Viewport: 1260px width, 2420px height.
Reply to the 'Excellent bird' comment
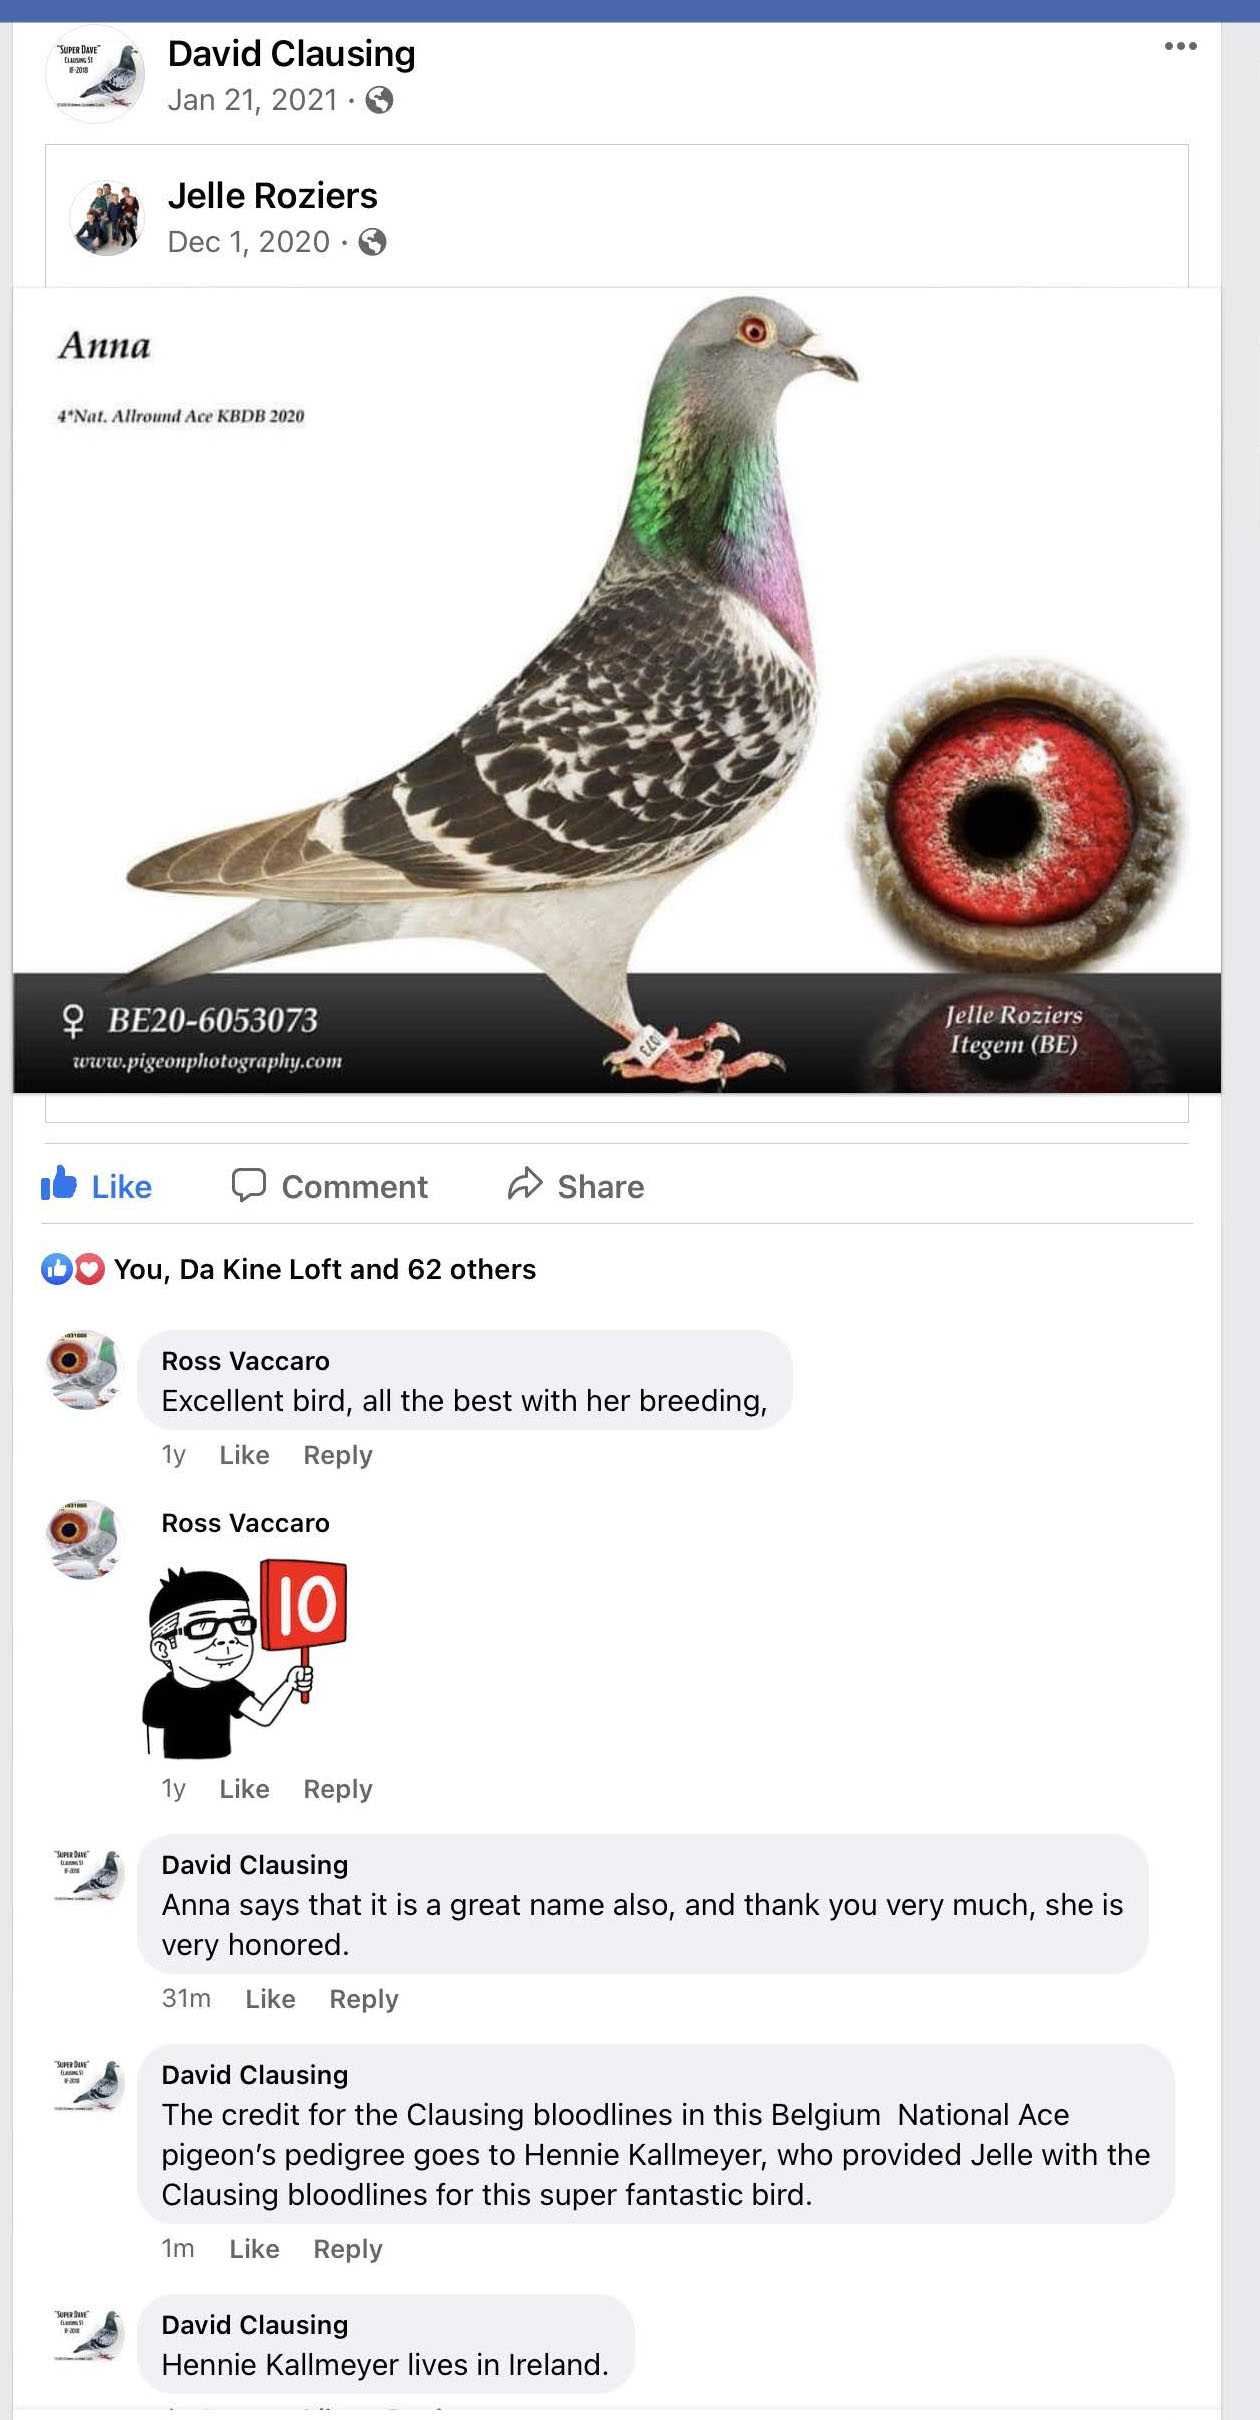[338, 1455]
